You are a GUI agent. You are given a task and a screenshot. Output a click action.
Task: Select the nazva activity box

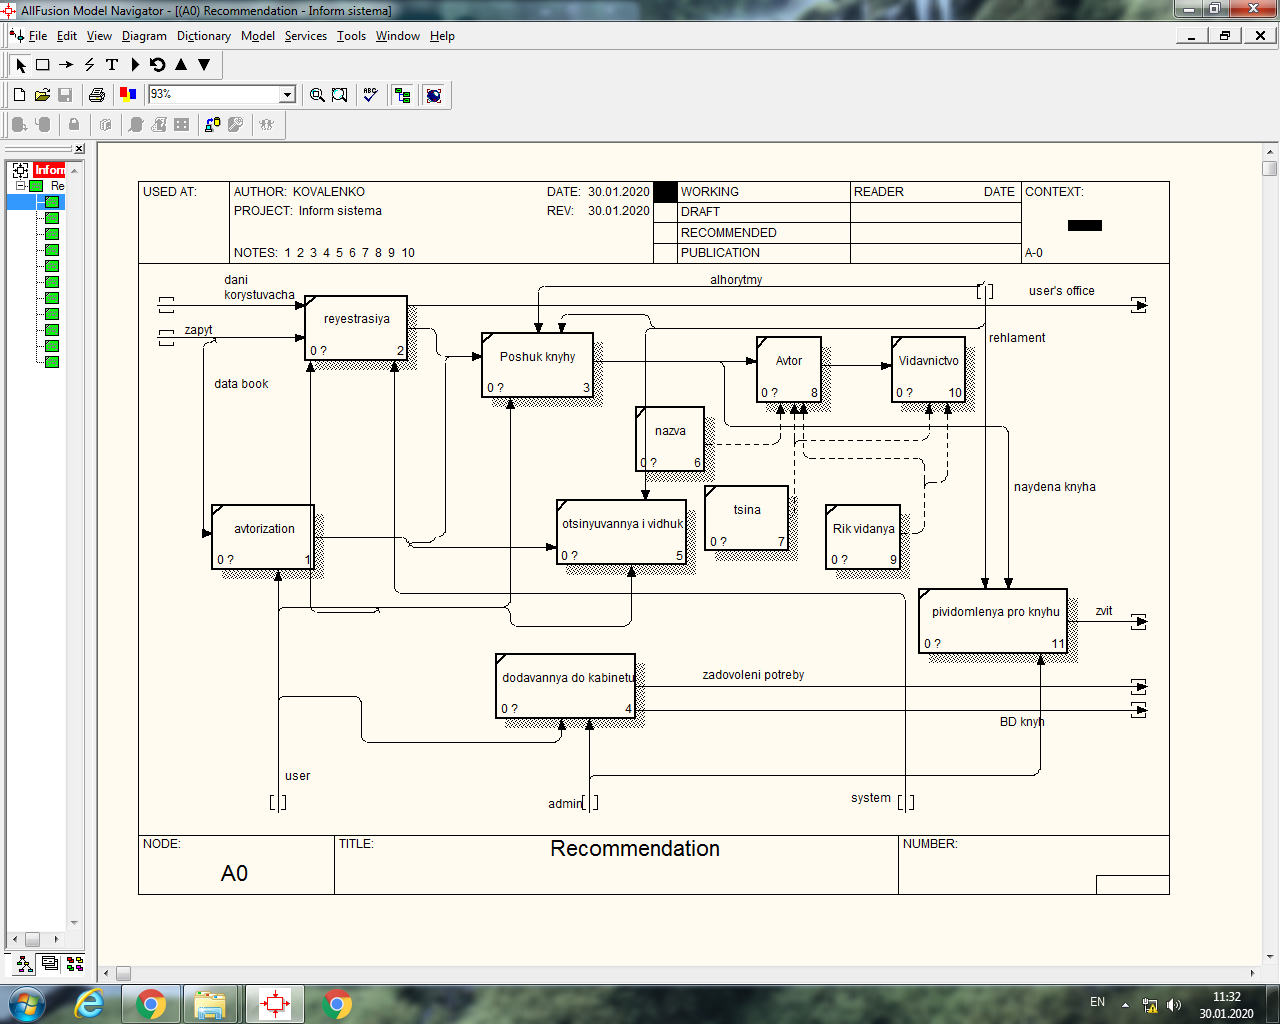[x=670, y=439]
